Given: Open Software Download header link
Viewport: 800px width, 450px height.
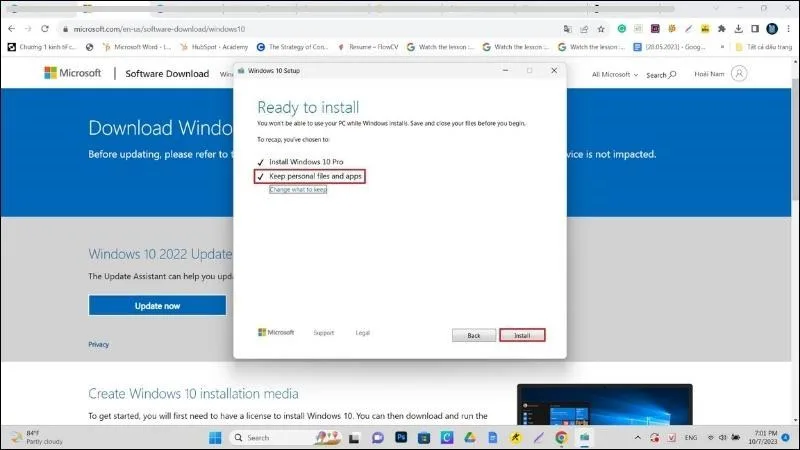Looking at the screenshot, I should [x=167, y=73].
